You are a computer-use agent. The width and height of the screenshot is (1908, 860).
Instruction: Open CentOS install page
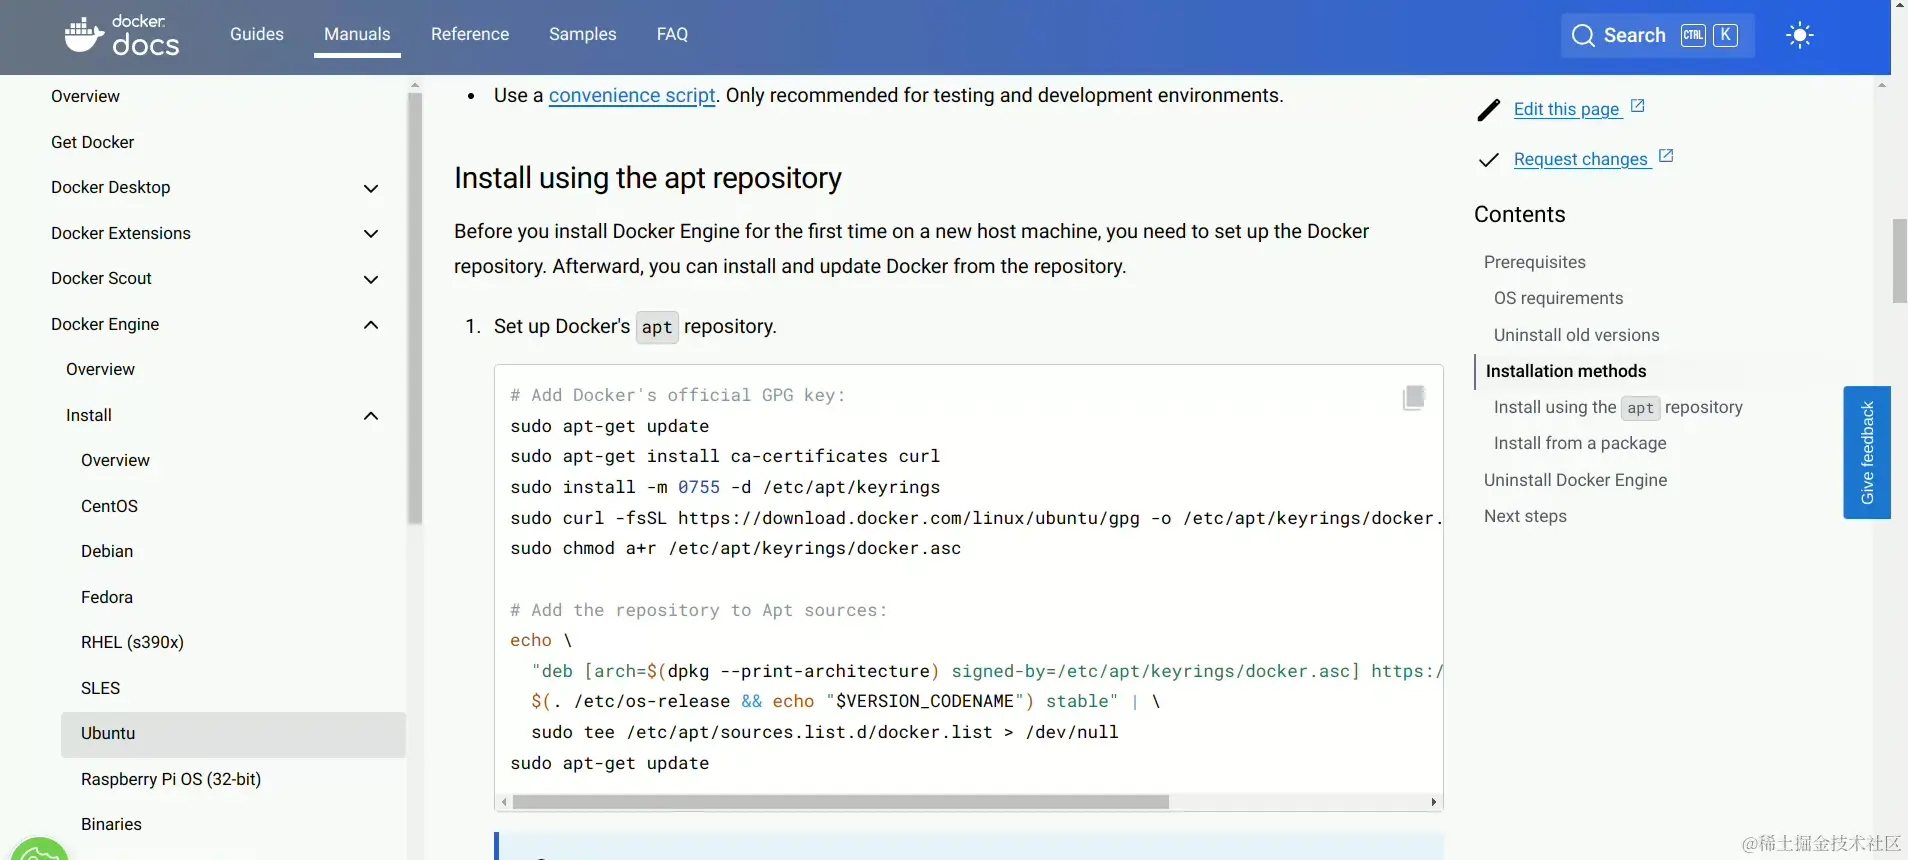click(x=110, y=506)
